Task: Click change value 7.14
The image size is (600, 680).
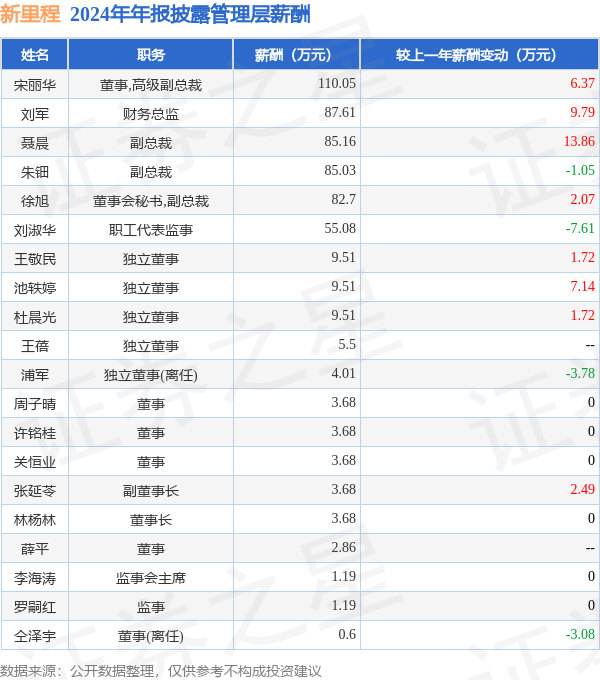Action: pyautogui.click(x=582, y=287)
